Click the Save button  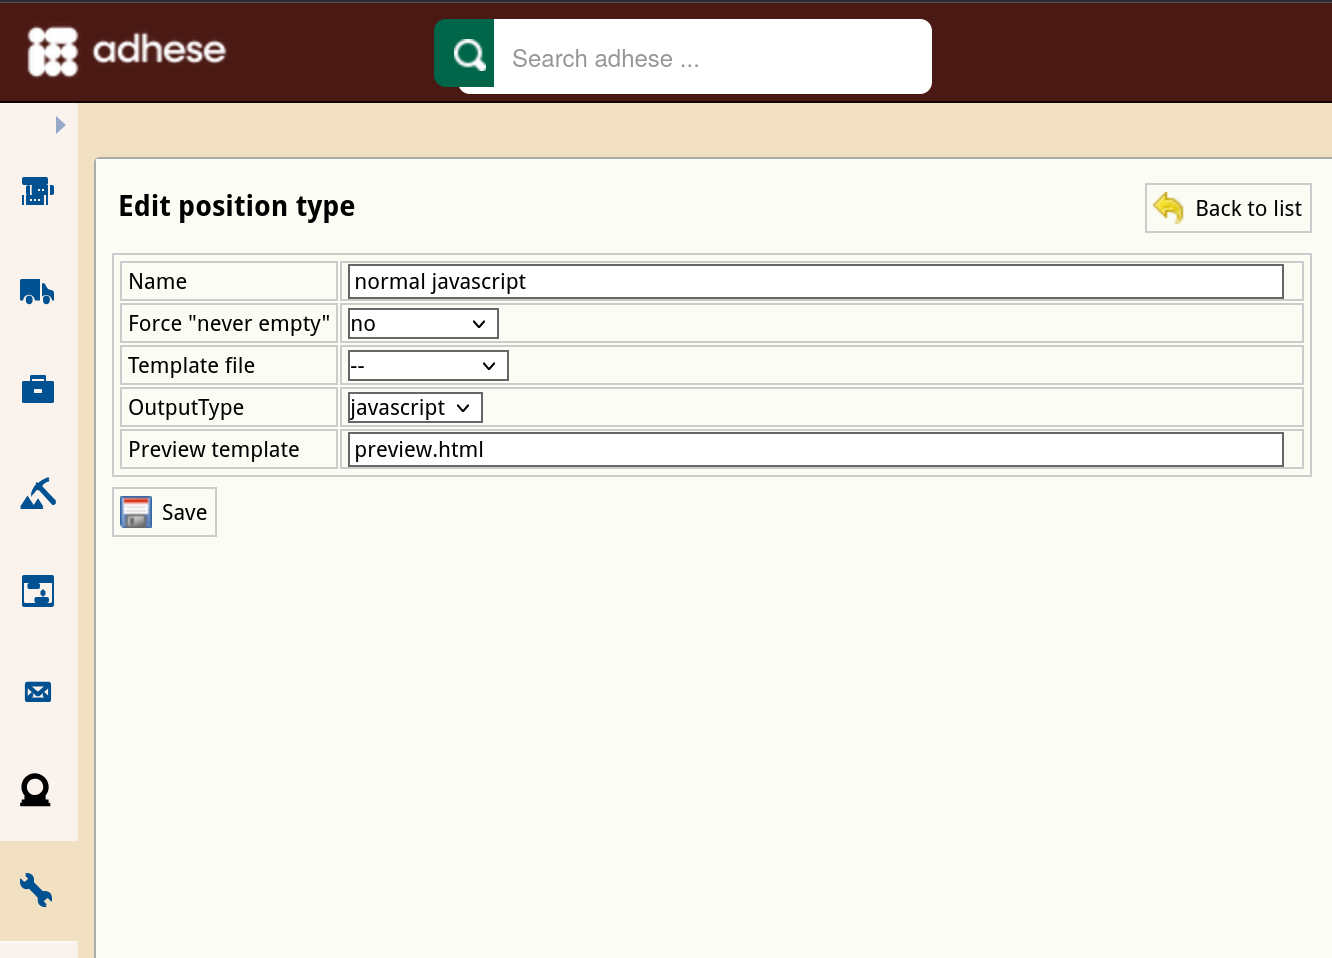click(x=165, y=512)
